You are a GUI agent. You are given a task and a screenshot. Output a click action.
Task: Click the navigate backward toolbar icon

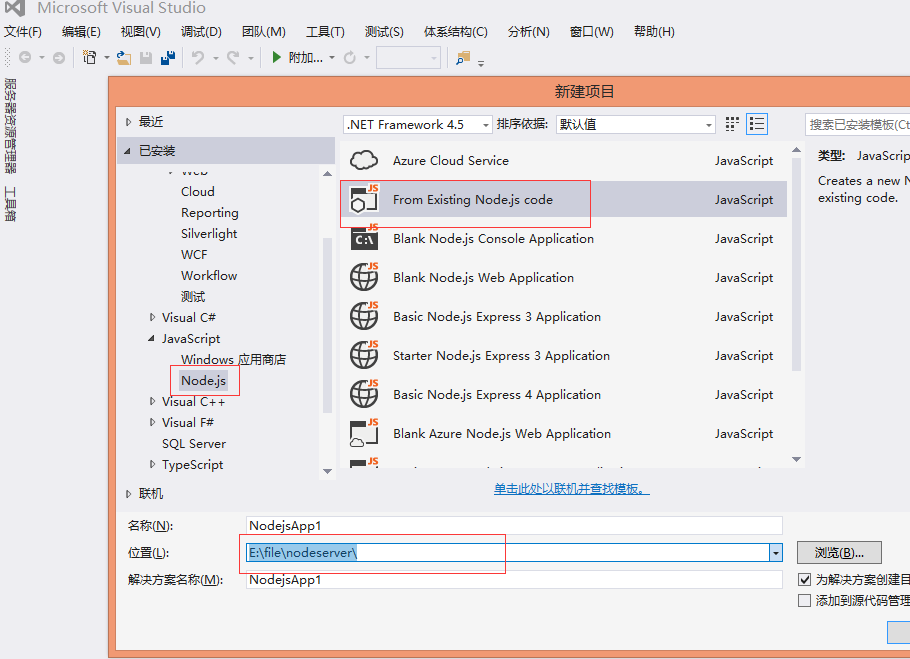[x=25, y=57]
